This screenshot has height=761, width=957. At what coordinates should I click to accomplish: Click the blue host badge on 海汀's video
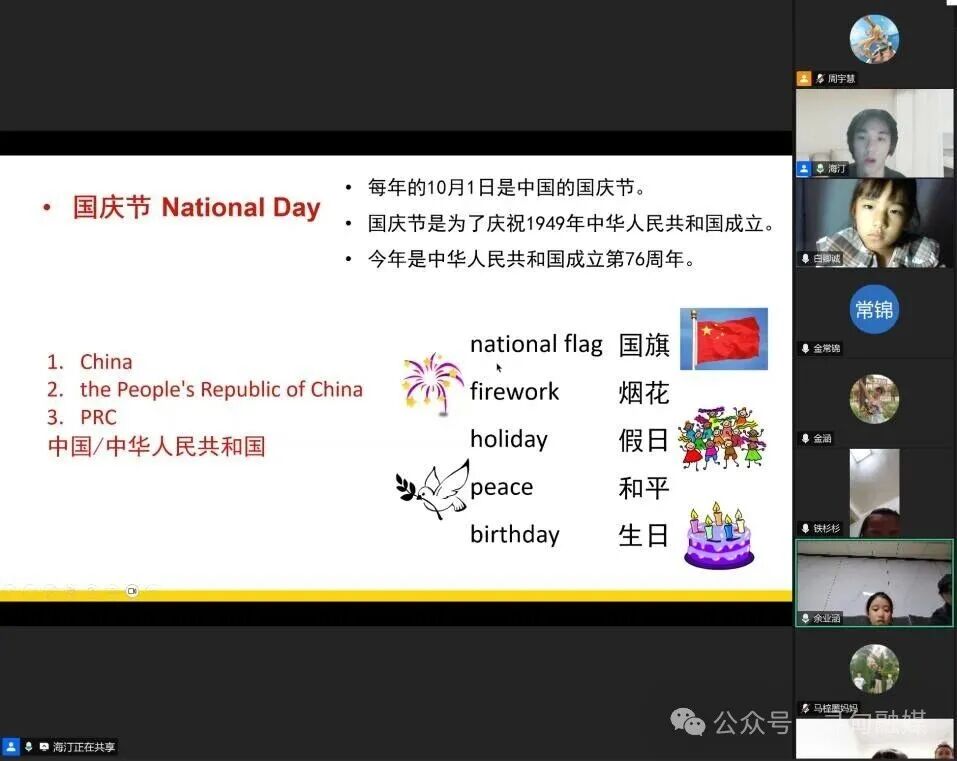point(804,168)
